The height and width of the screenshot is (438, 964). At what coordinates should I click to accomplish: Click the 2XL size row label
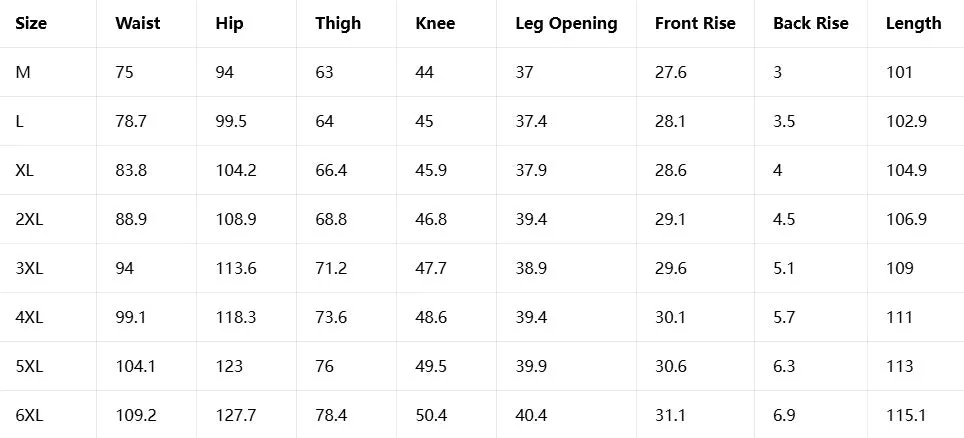pos(30,219)
